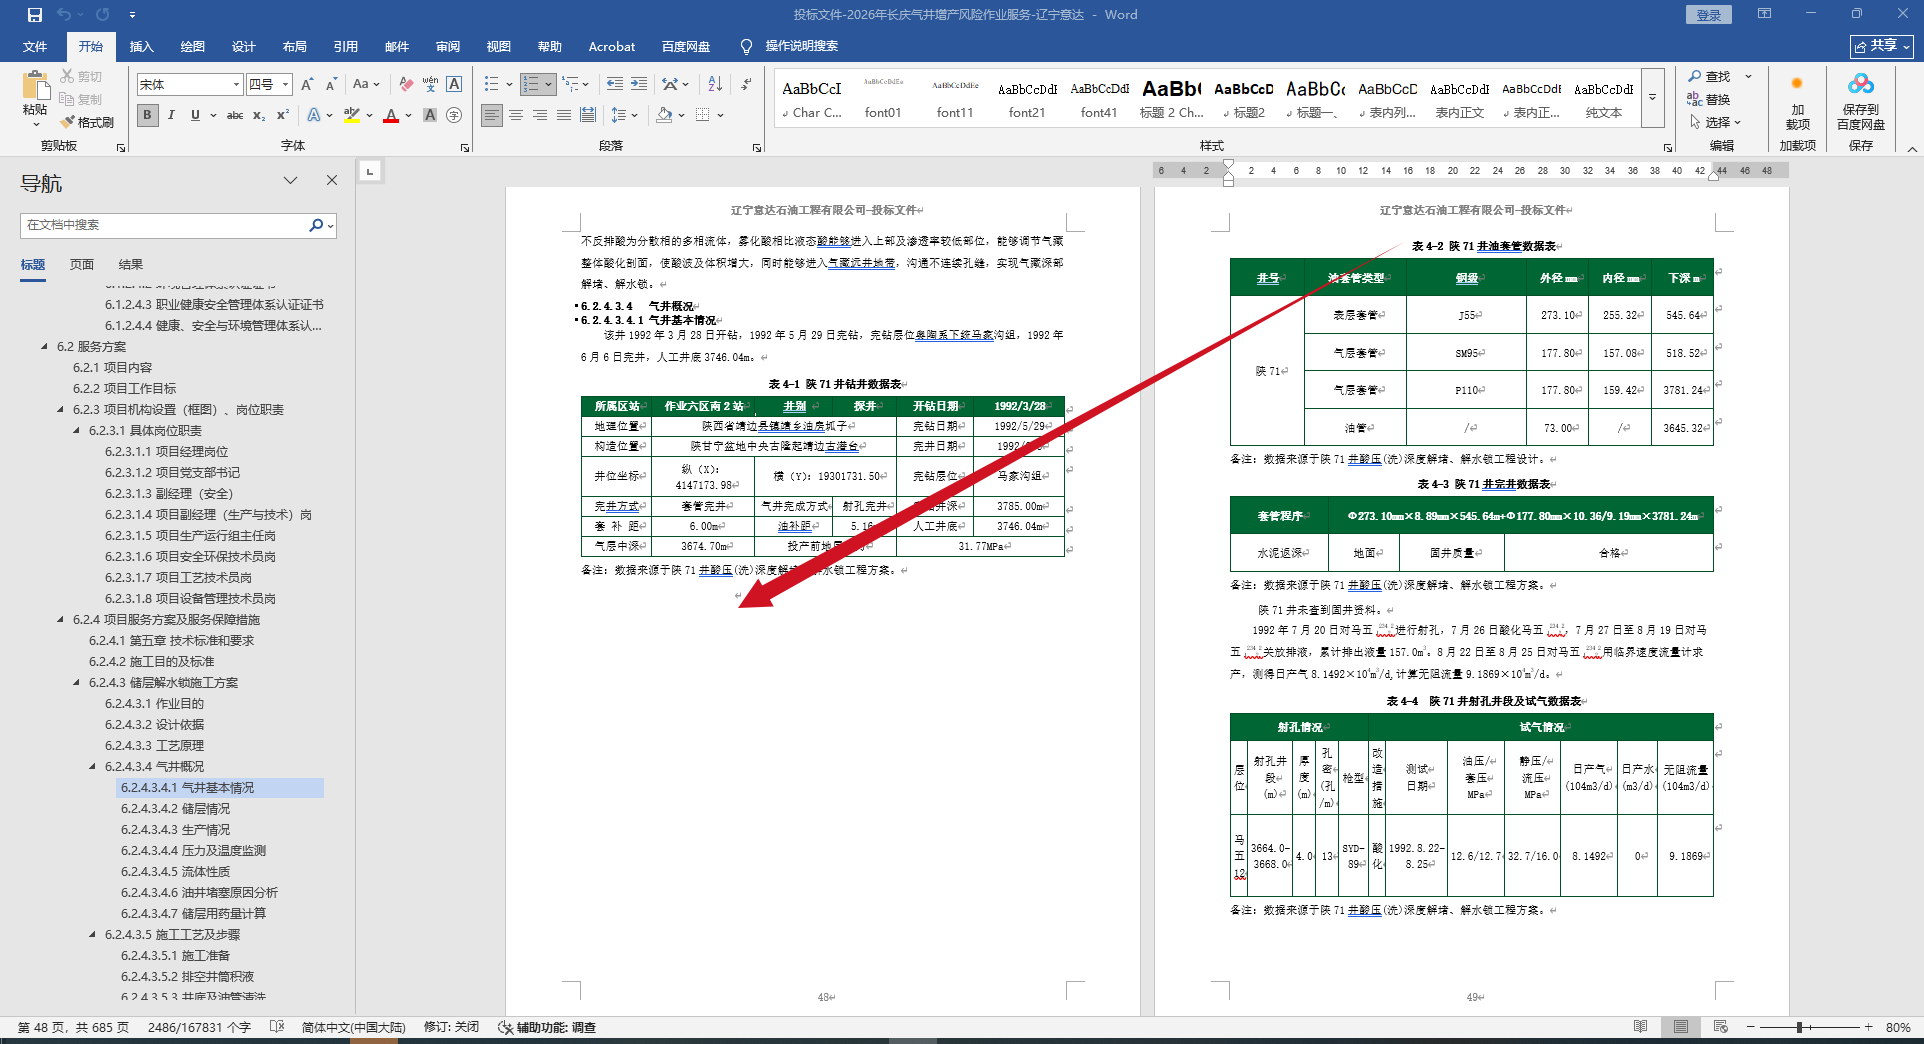Decrease the paragraph indent
1924x1044 pixels.
(615, 85)
